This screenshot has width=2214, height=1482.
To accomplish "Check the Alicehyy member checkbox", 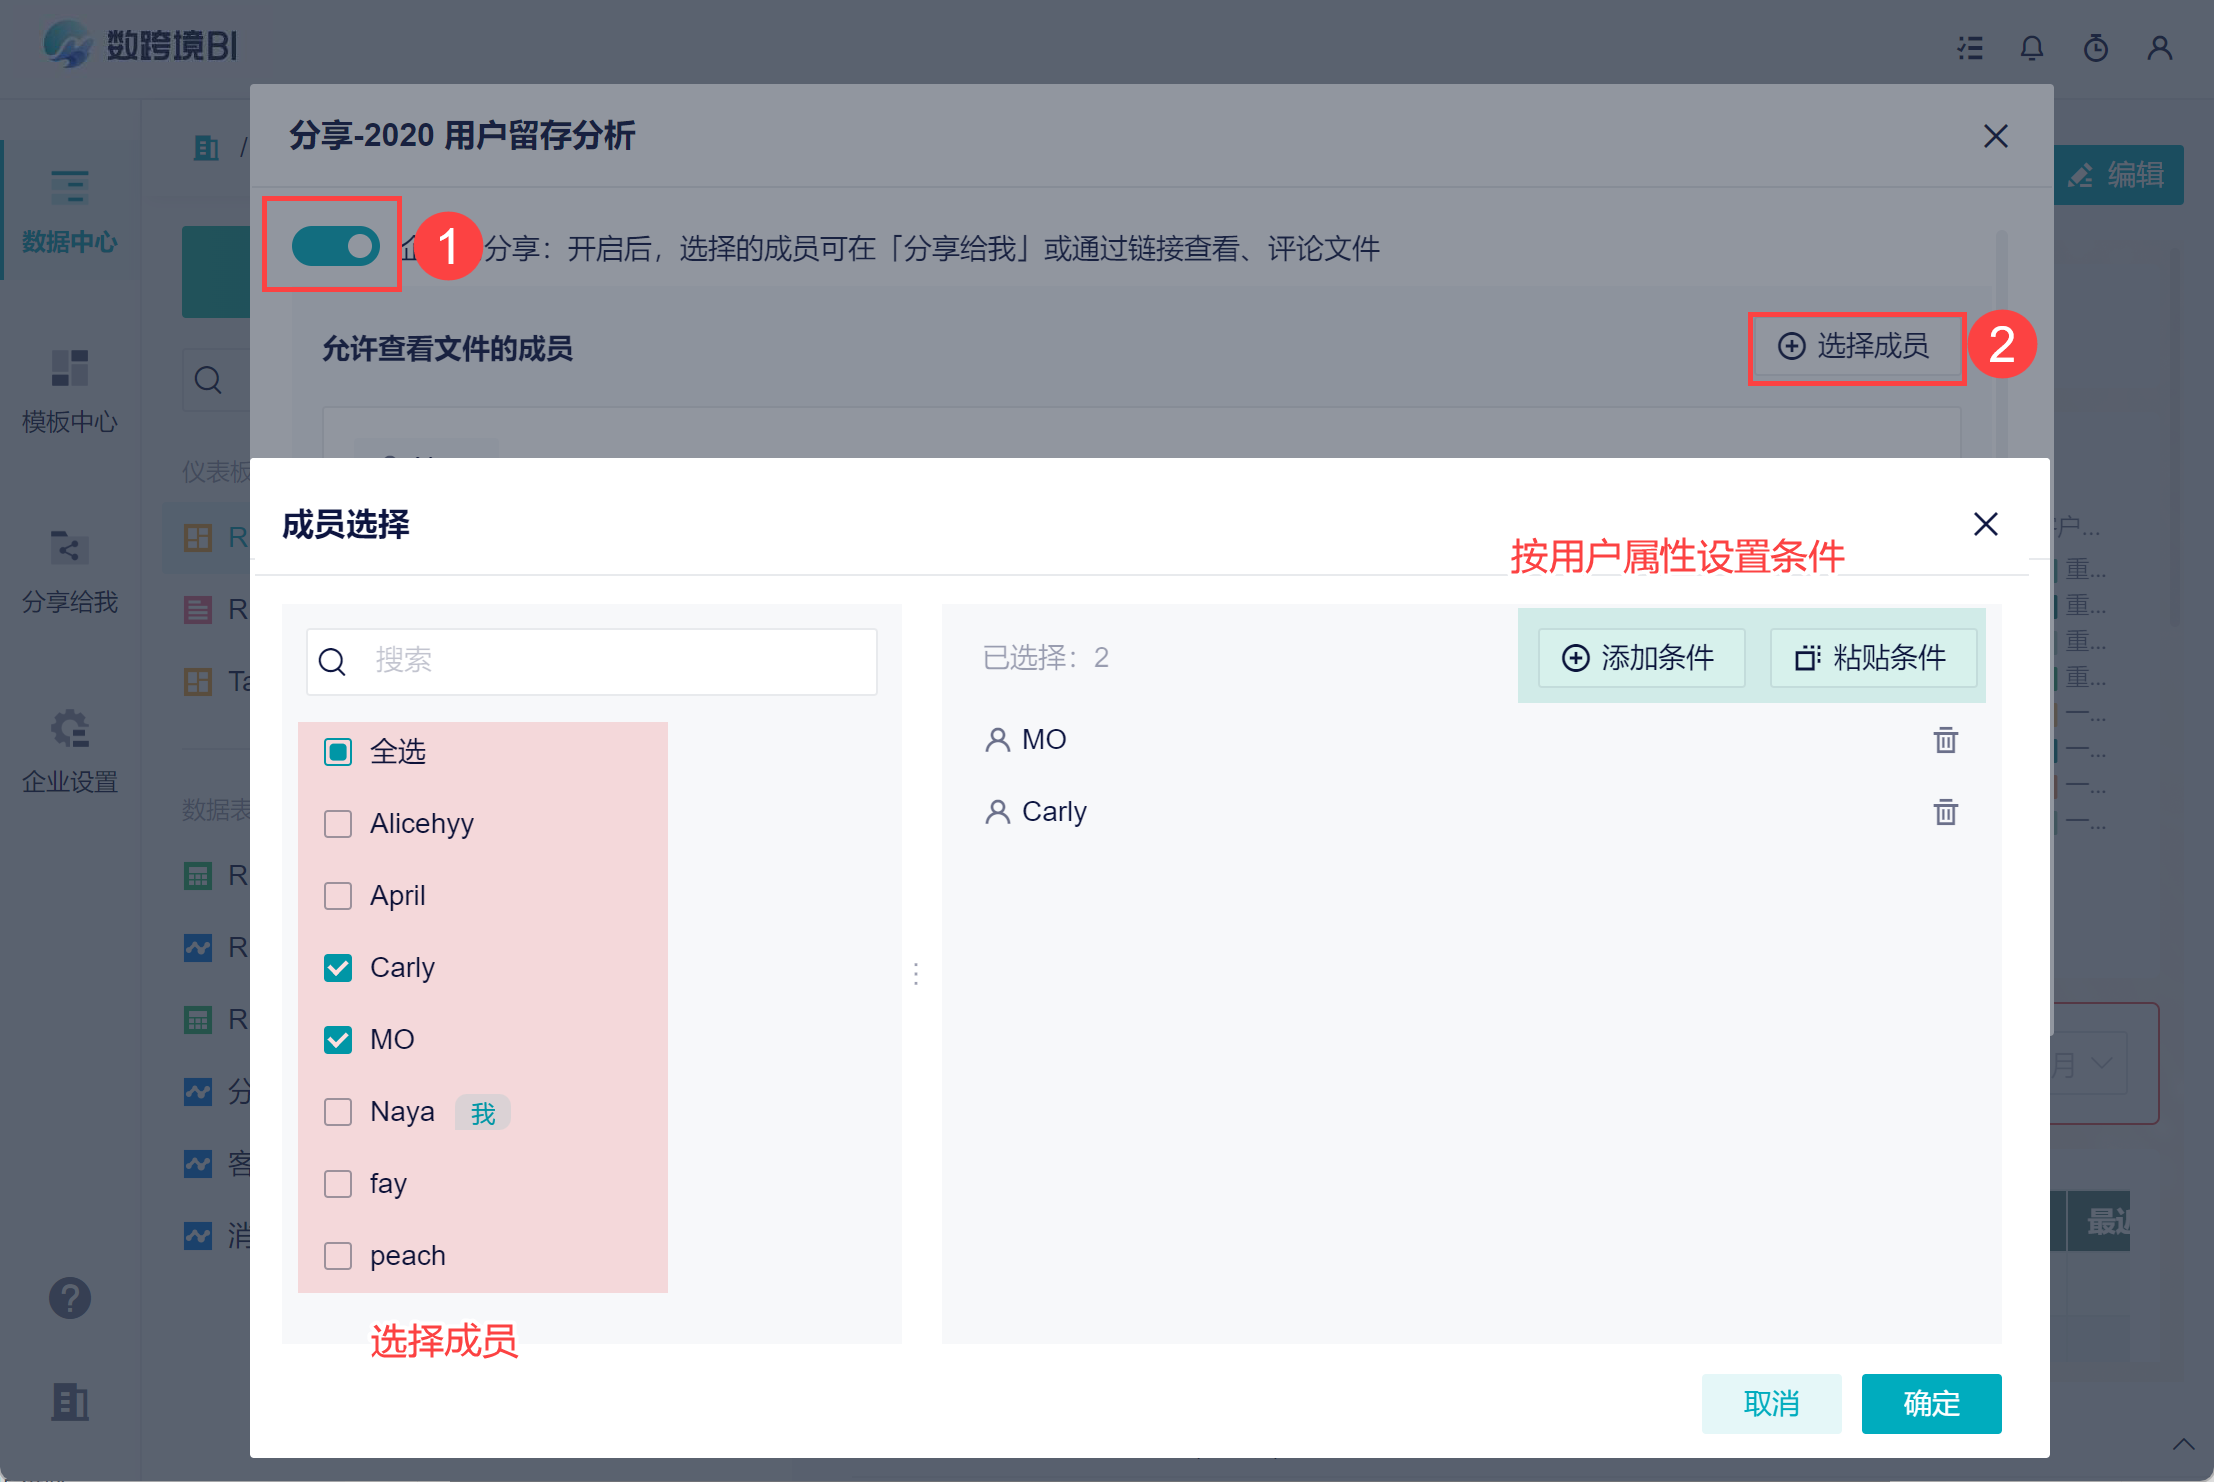I will tap(338, 824).
